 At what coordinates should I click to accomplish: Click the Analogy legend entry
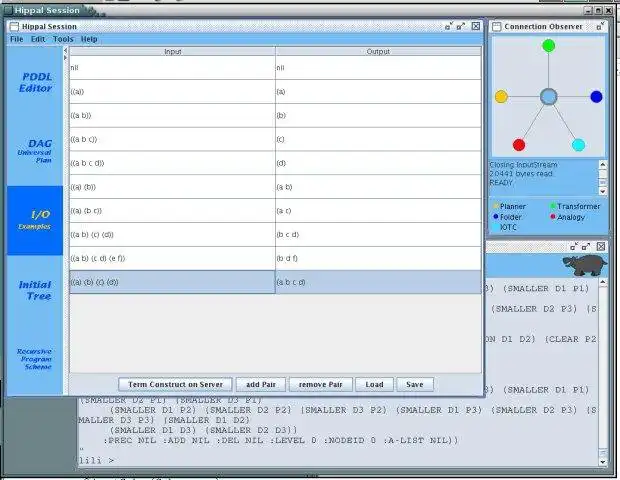(567, 217)
